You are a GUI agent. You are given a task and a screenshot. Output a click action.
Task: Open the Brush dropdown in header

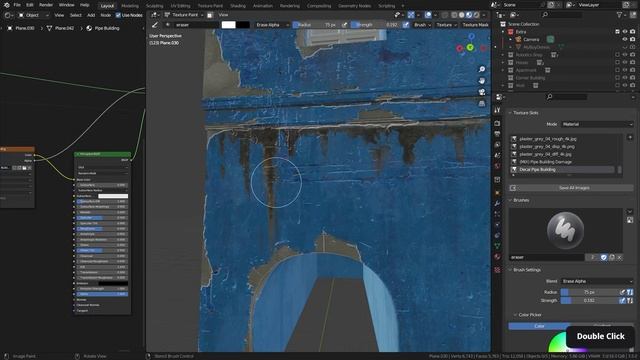[422, 25]
